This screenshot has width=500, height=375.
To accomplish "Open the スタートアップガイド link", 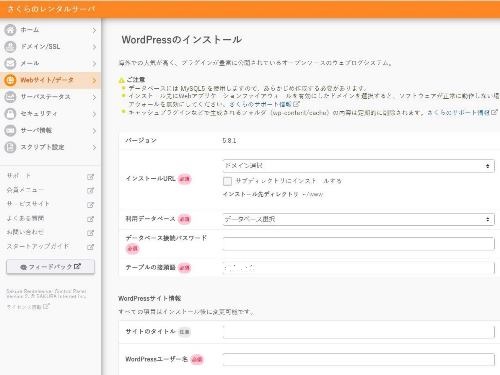I will click(38, 246).
